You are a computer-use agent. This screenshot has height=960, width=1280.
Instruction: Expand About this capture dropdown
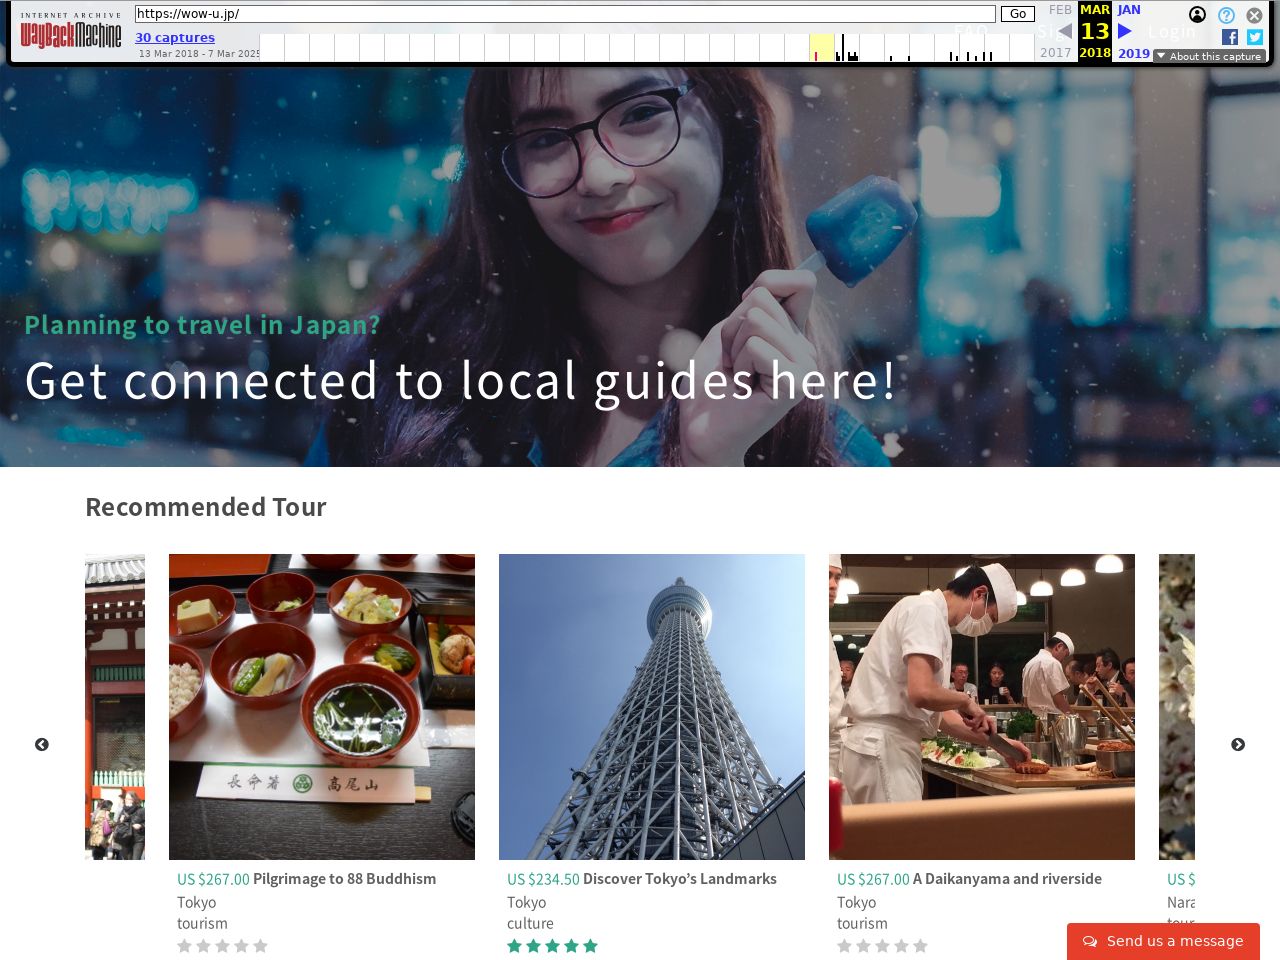tap(1209, 56)
